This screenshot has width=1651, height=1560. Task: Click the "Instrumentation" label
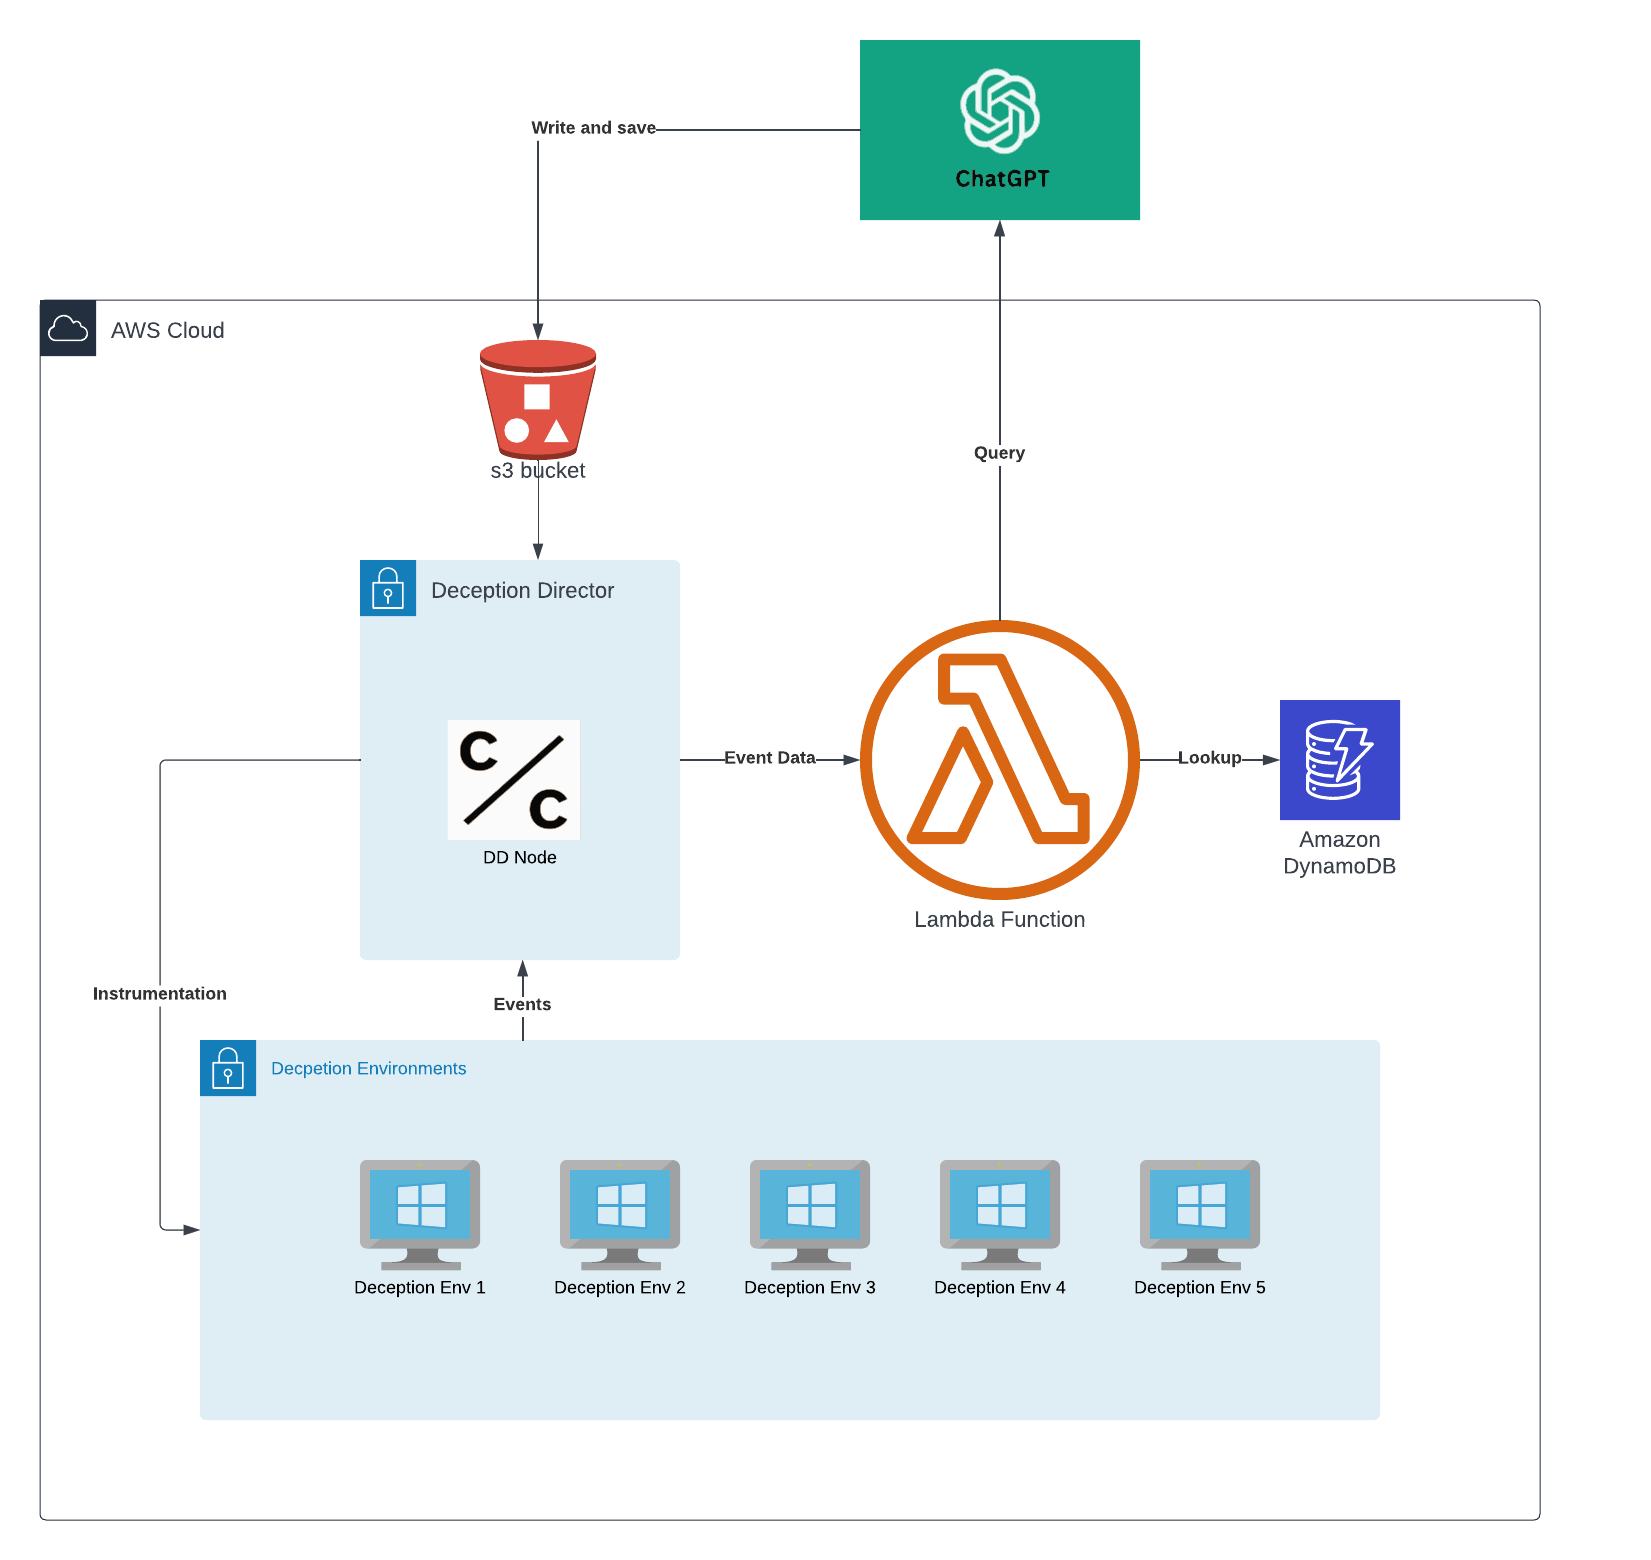pos(160,994)
